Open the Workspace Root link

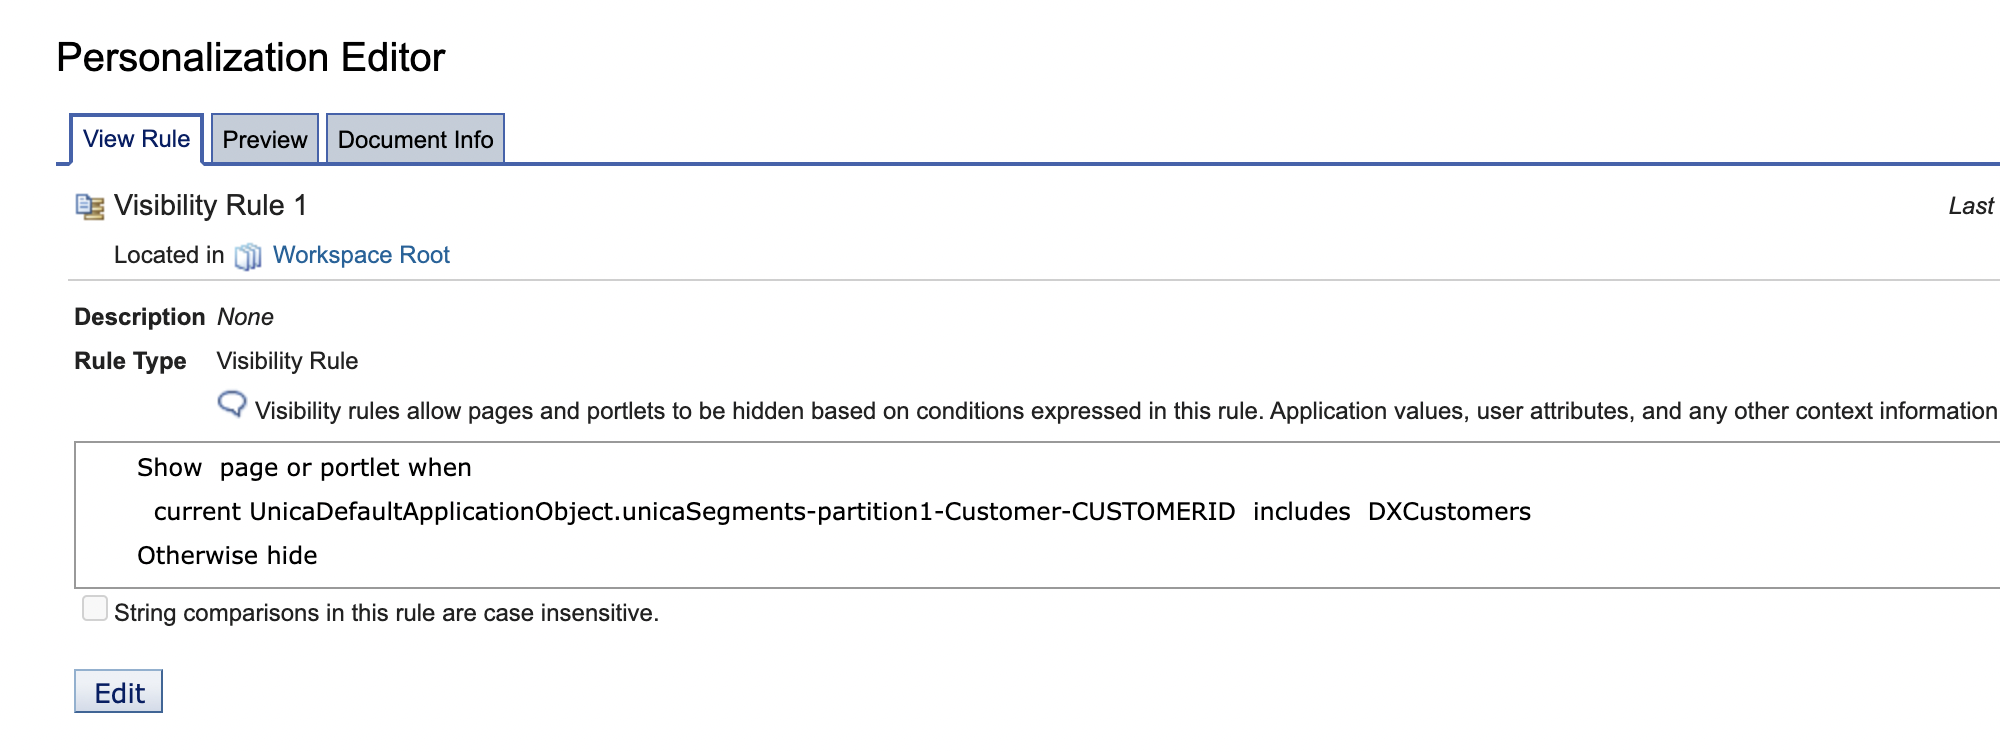click(361, 255)
